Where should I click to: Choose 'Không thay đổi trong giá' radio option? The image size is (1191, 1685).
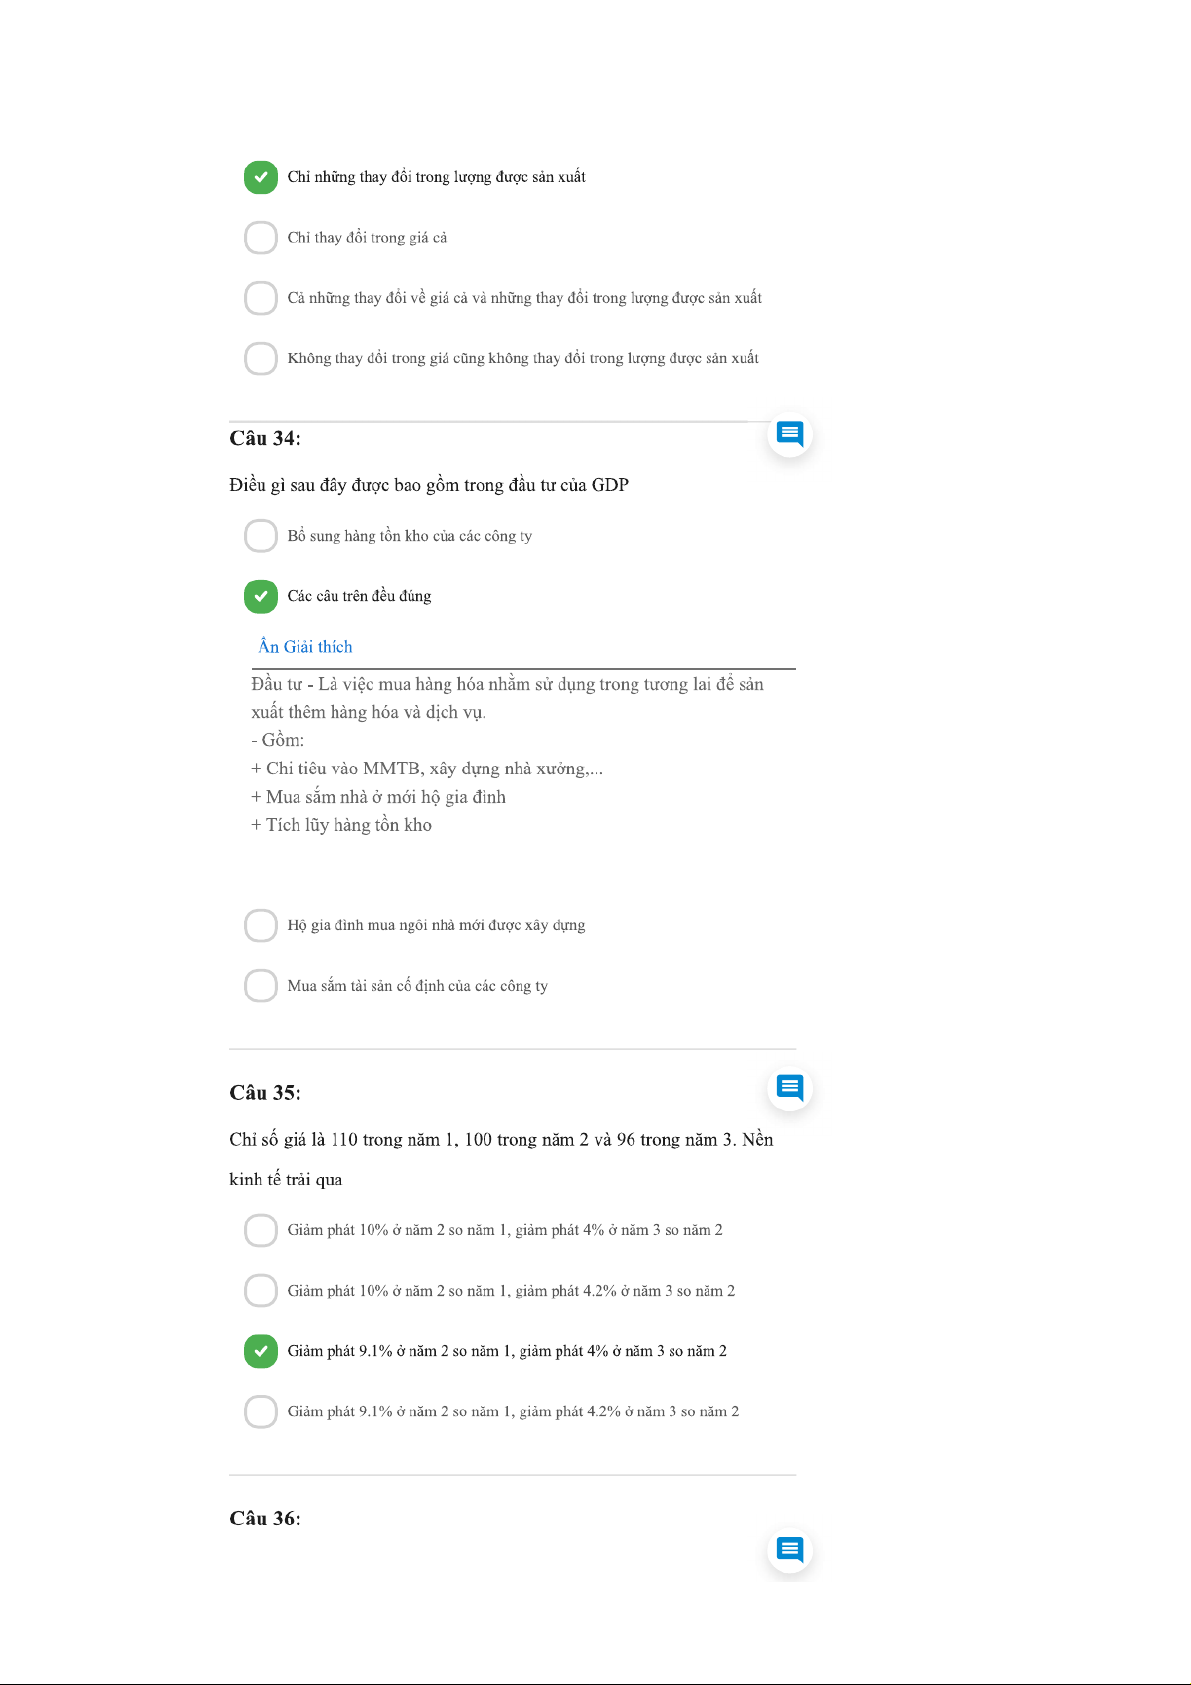tap(261, 358)
